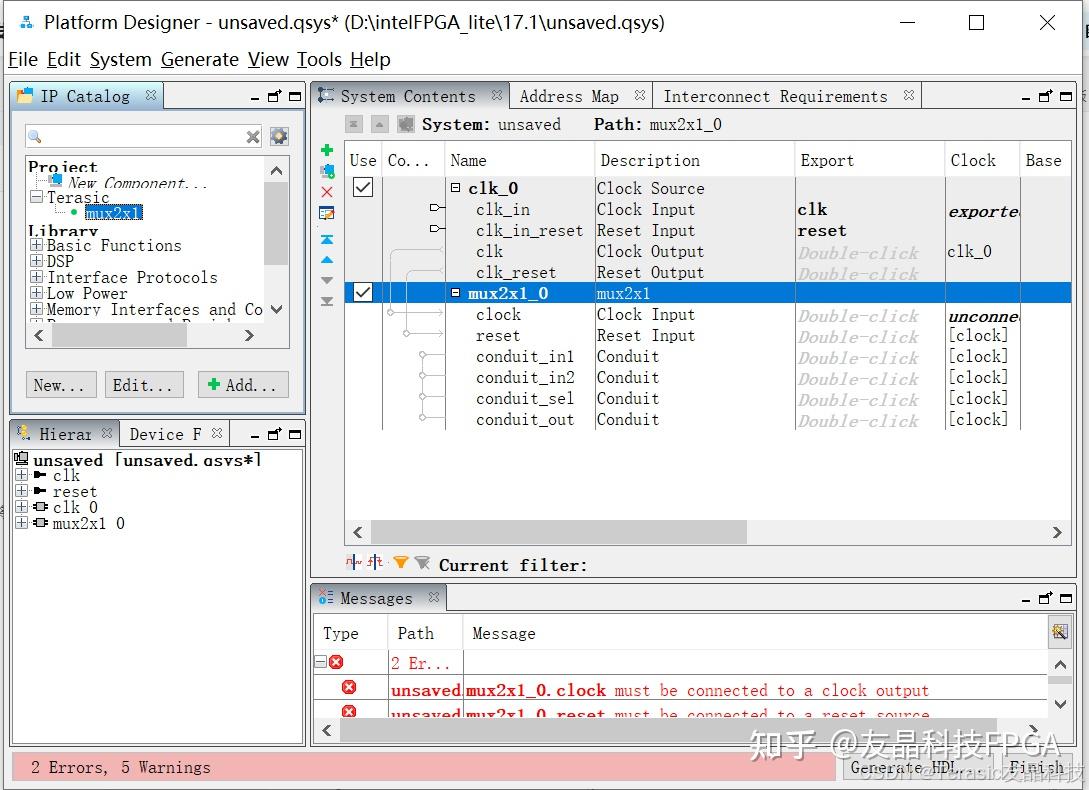1089x790 pixels.
Task: Expand Basic Functions in the library
Action: 37,245
